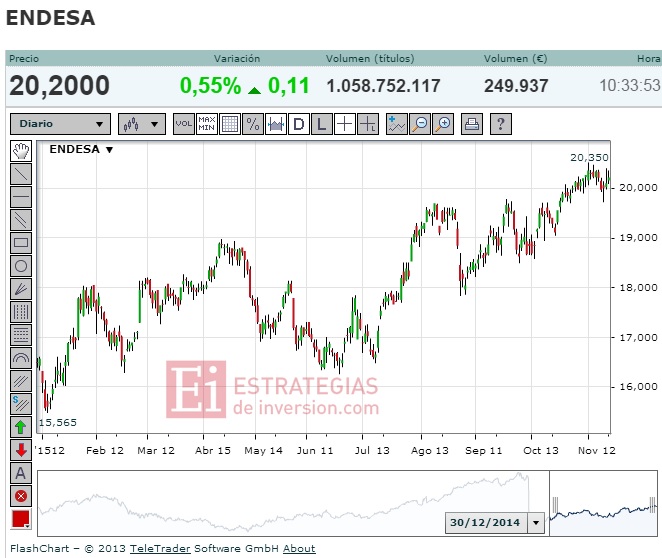Print the chart

(472, 124)
